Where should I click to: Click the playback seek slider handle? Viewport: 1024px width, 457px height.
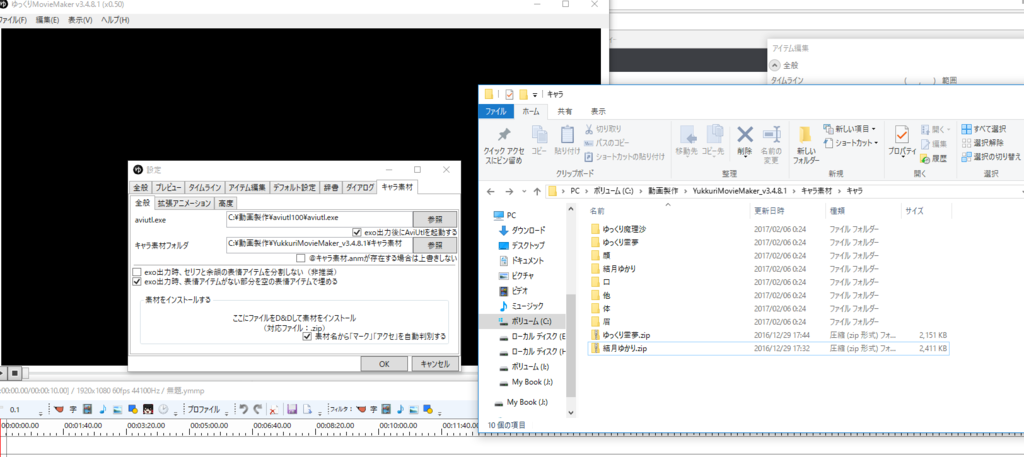(x=25, y=373)
